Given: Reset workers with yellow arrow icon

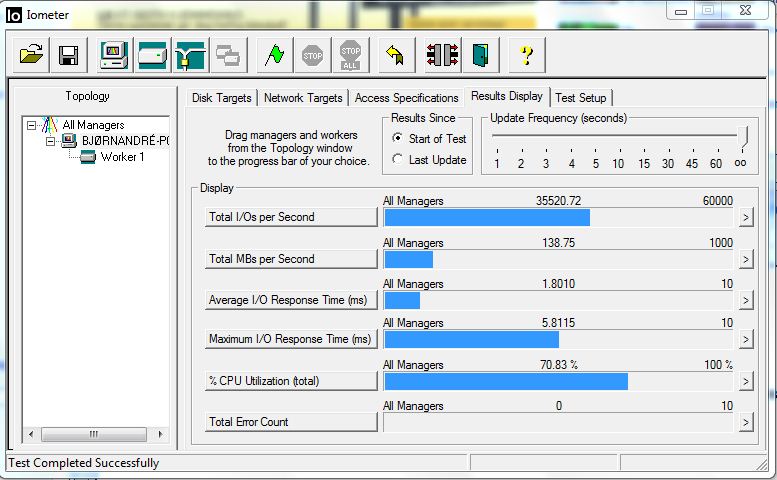Looking at the screenshot, I should point(396,54).
